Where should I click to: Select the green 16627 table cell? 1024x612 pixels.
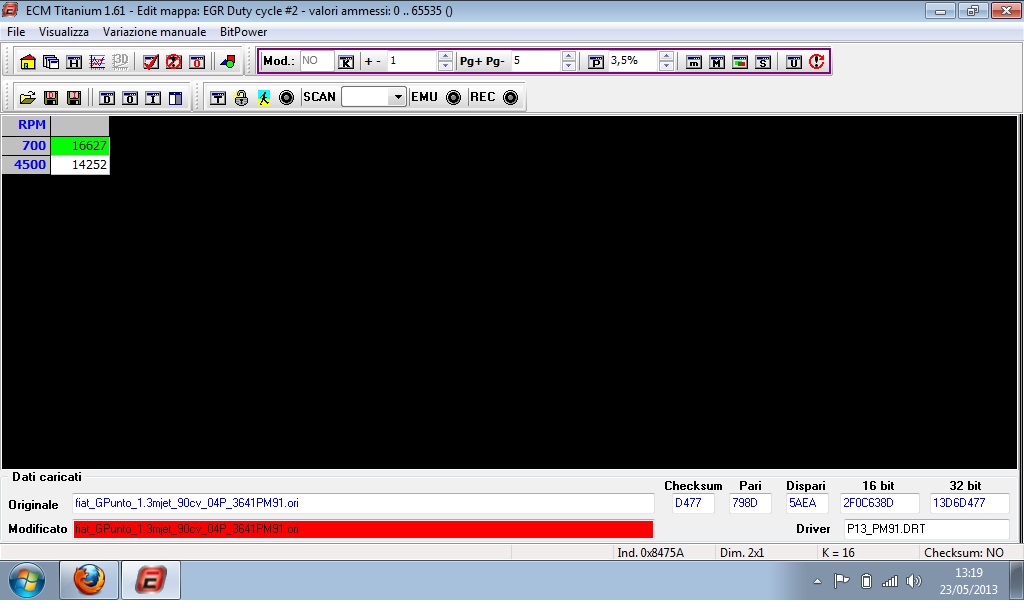point(80,146)
